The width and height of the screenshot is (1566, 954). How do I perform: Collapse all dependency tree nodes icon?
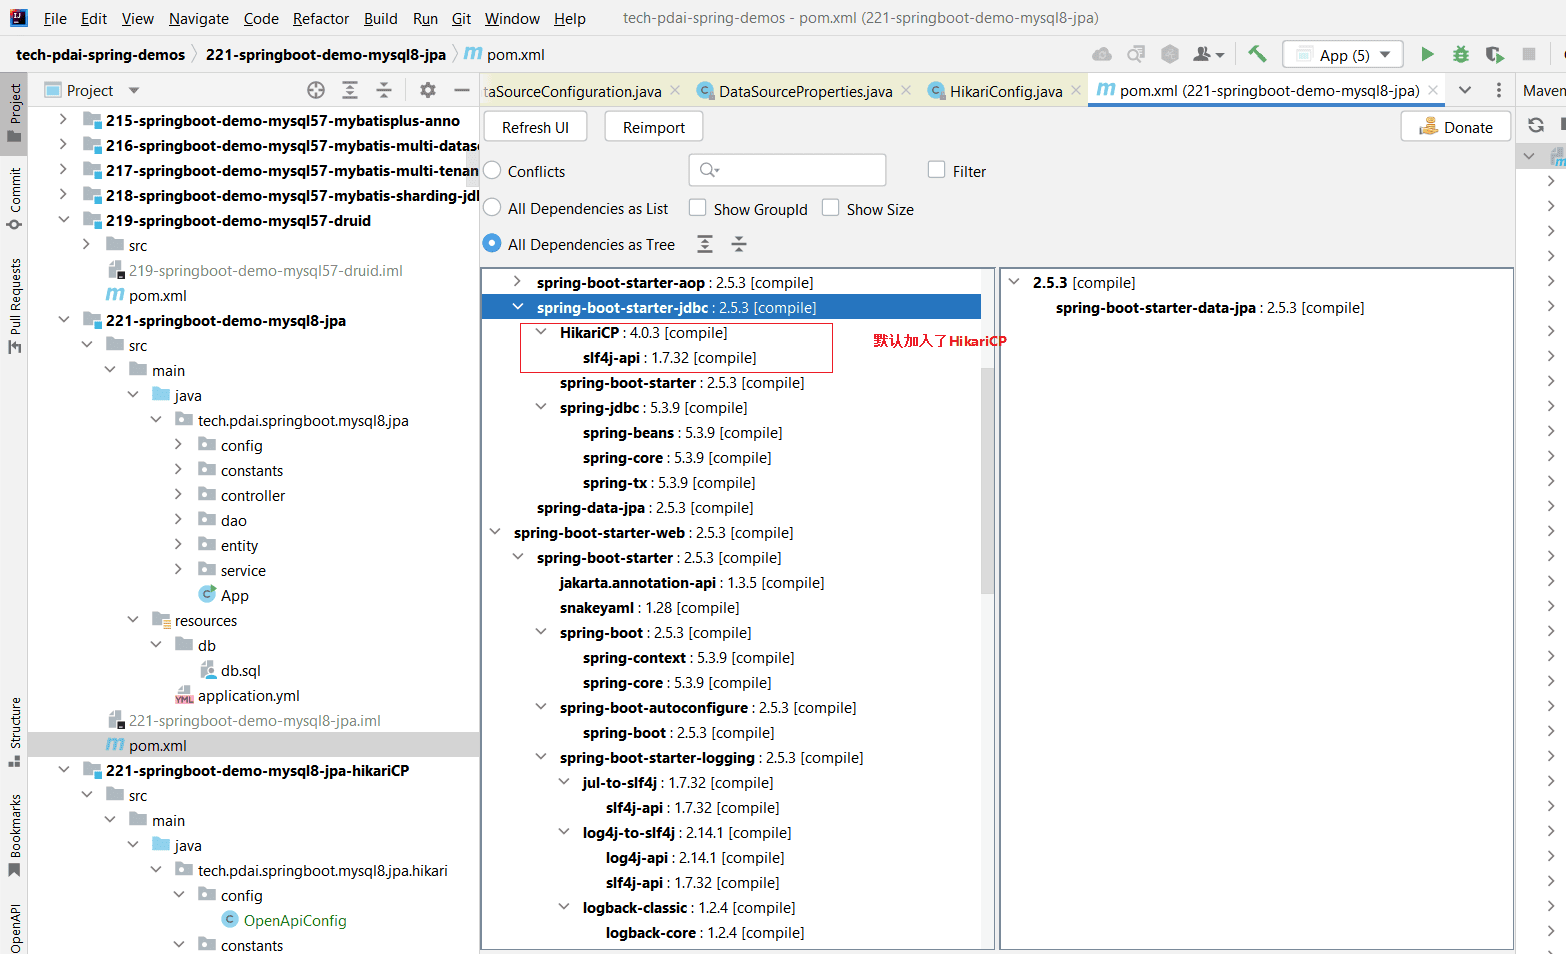pos(739,244)
